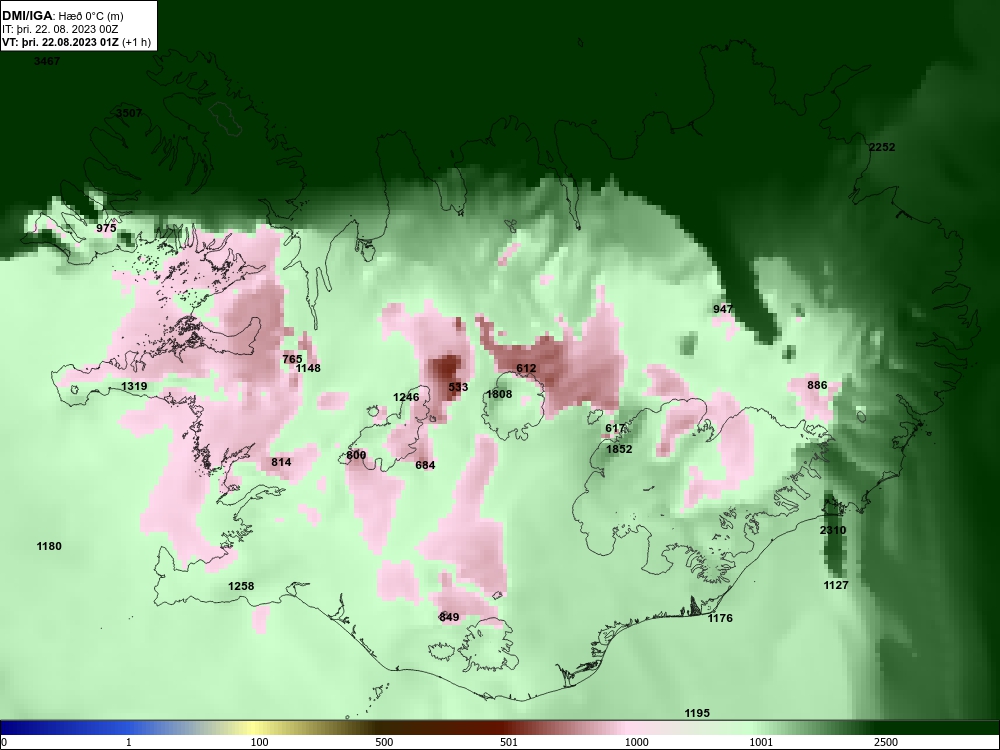Screen dimensions: 1000x750
Task: Click the map value 3467
Action: click(x=47, y=61)
